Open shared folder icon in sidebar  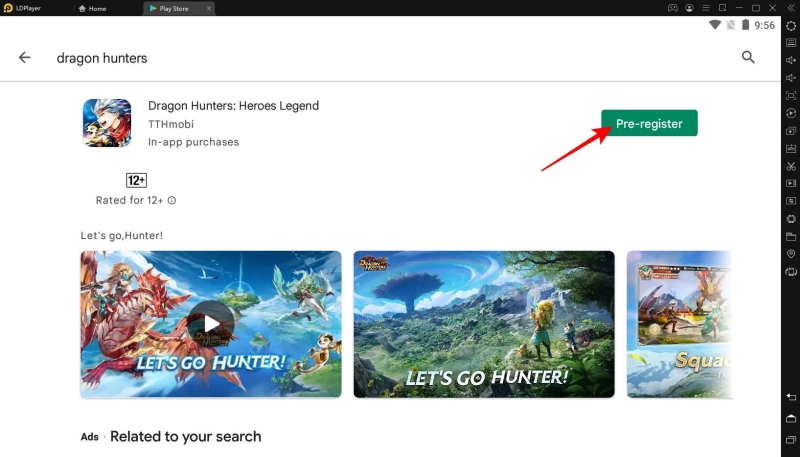791,237
